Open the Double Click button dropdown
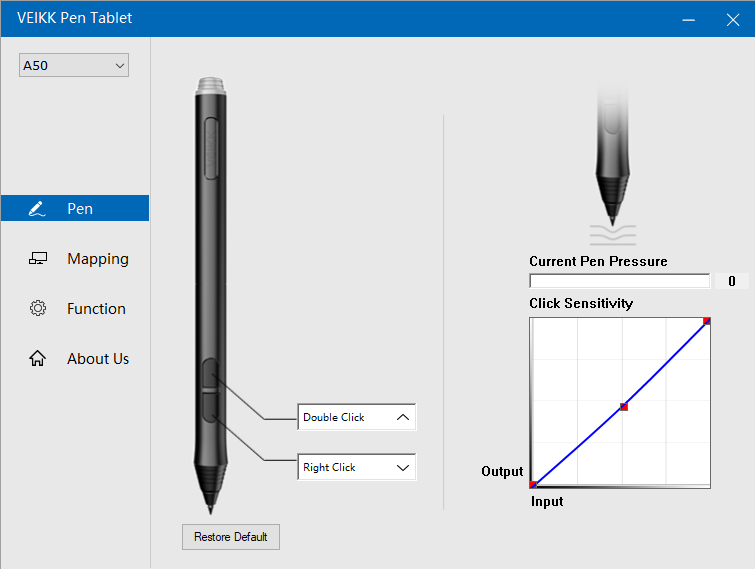 point(356,417)
